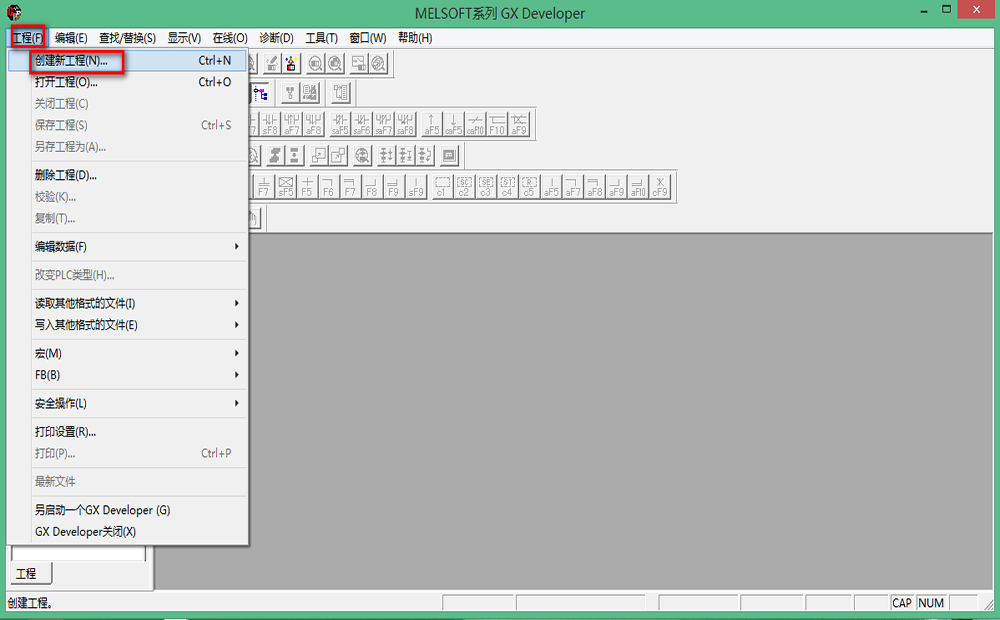Open the 在线(O) menu in menu bar

229,38
